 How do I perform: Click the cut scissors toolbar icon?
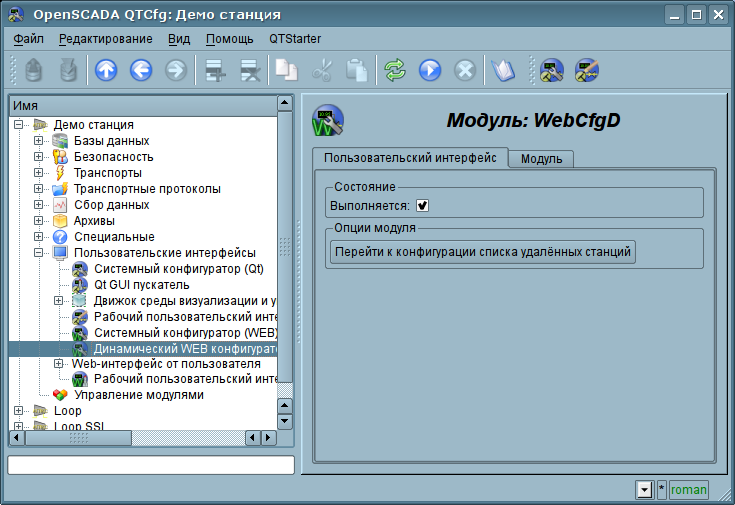(322, 70)
